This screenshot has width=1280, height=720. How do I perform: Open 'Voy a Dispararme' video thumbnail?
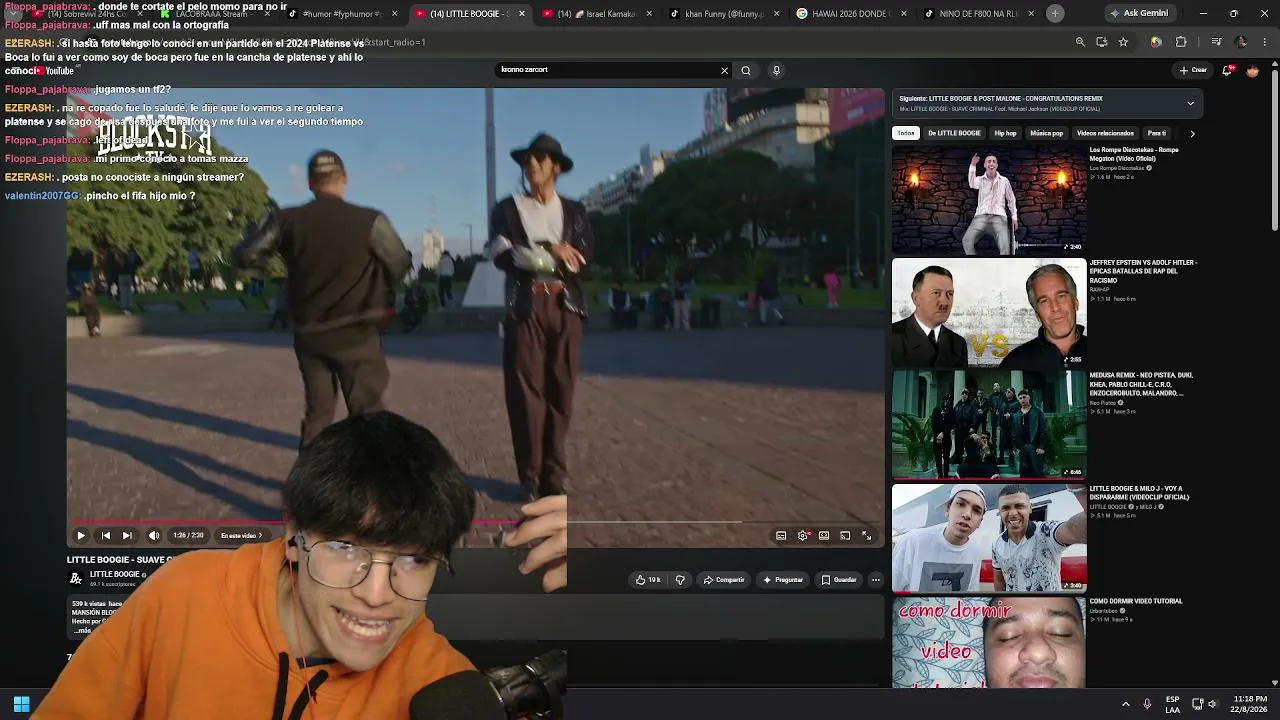[989, 538]
